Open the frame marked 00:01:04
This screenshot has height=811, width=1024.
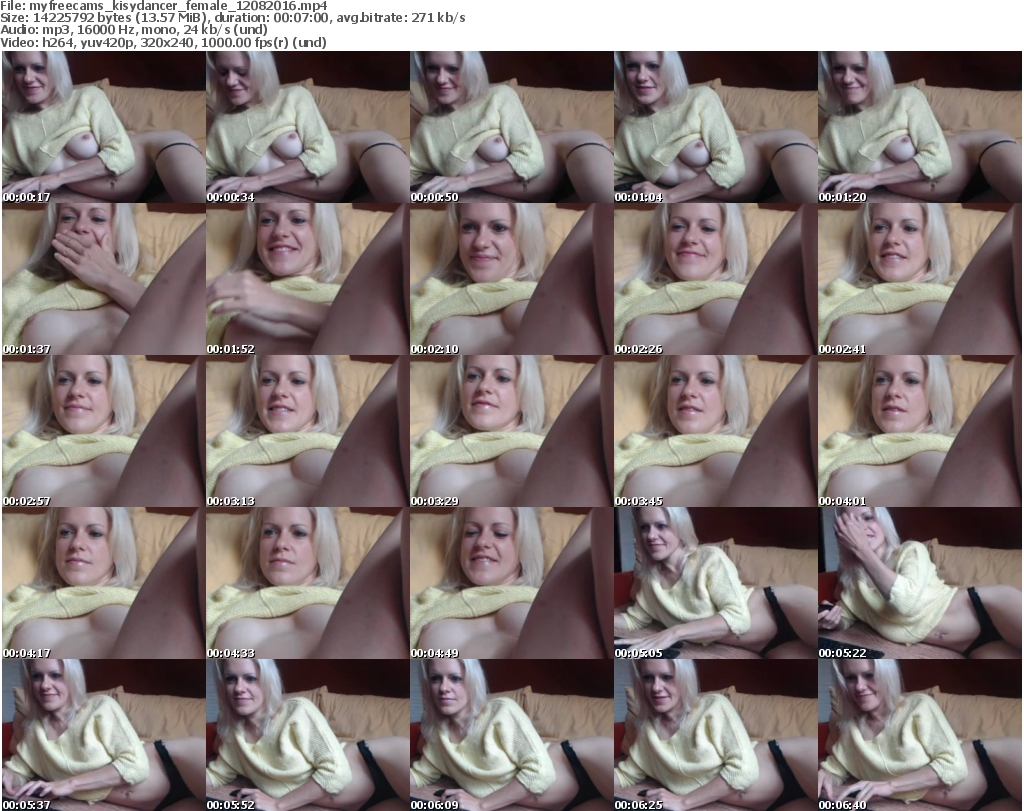[715, 127]
